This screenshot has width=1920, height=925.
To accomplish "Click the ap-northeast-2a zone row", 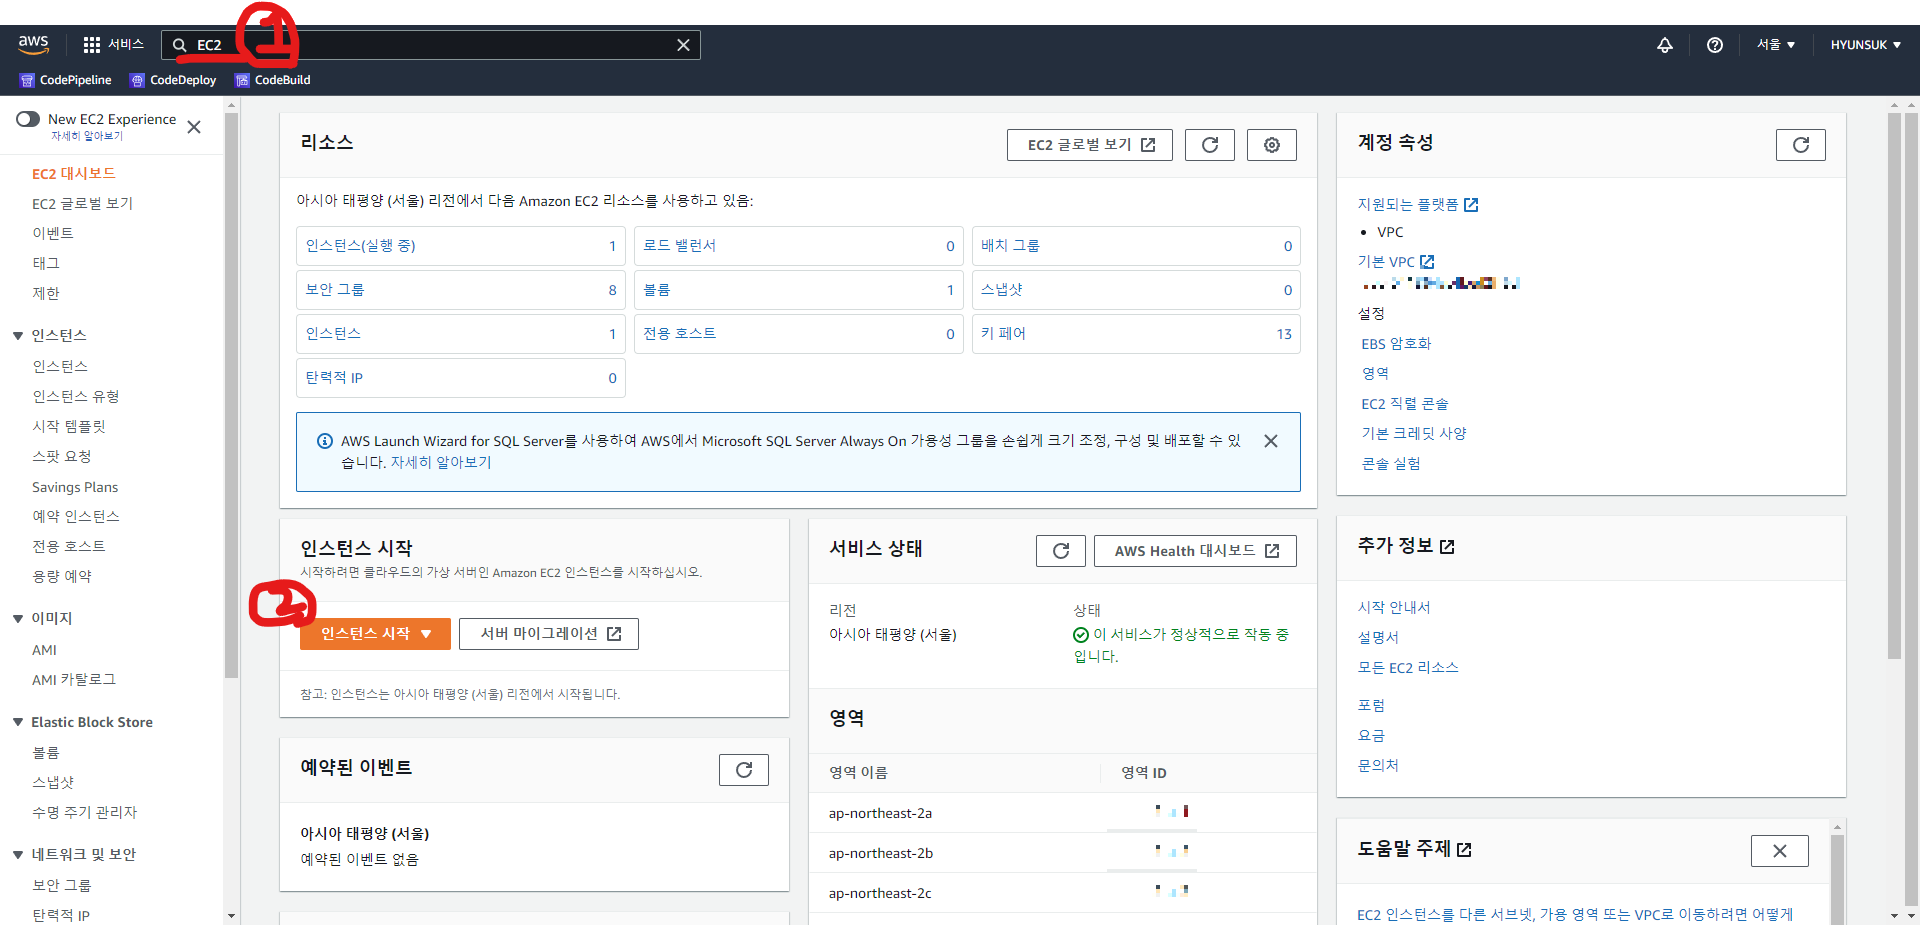I will tap(1062, 813).
